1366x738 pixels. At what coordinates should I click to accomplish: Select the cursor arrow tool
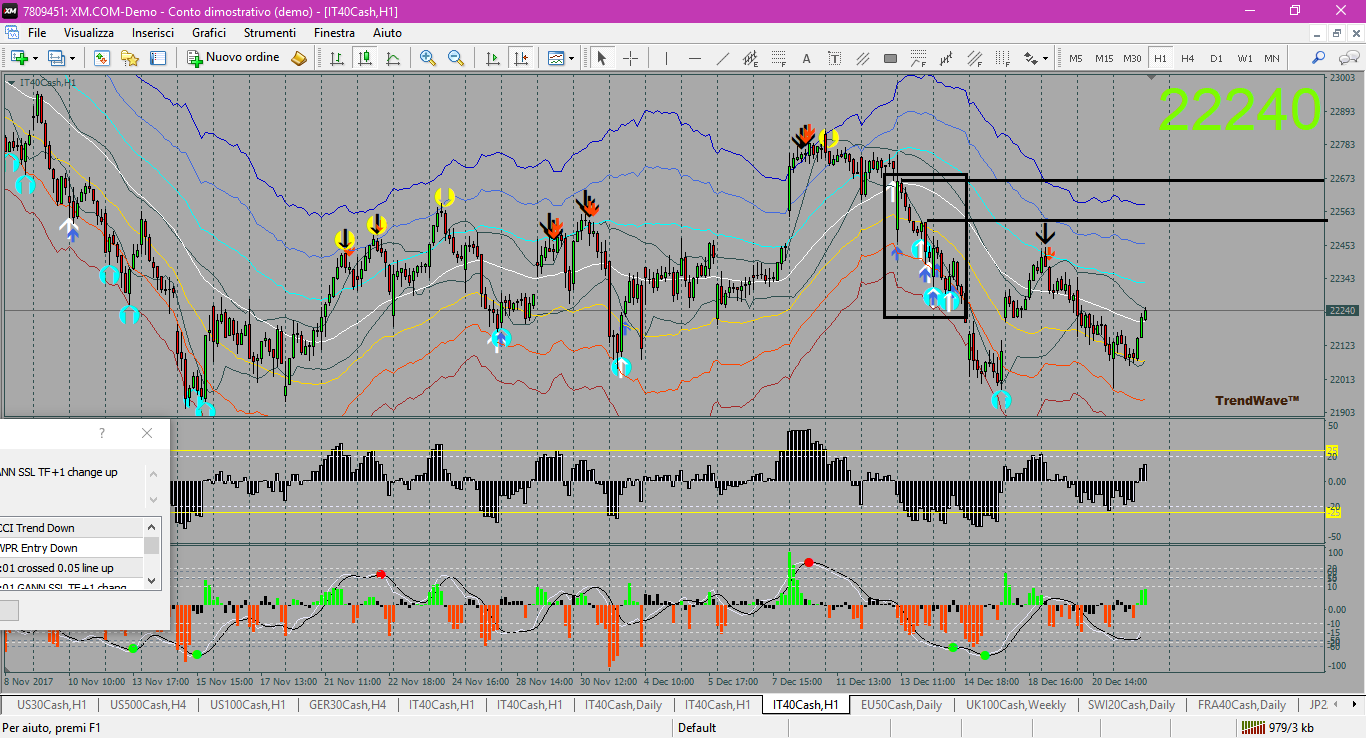[602, 58]
